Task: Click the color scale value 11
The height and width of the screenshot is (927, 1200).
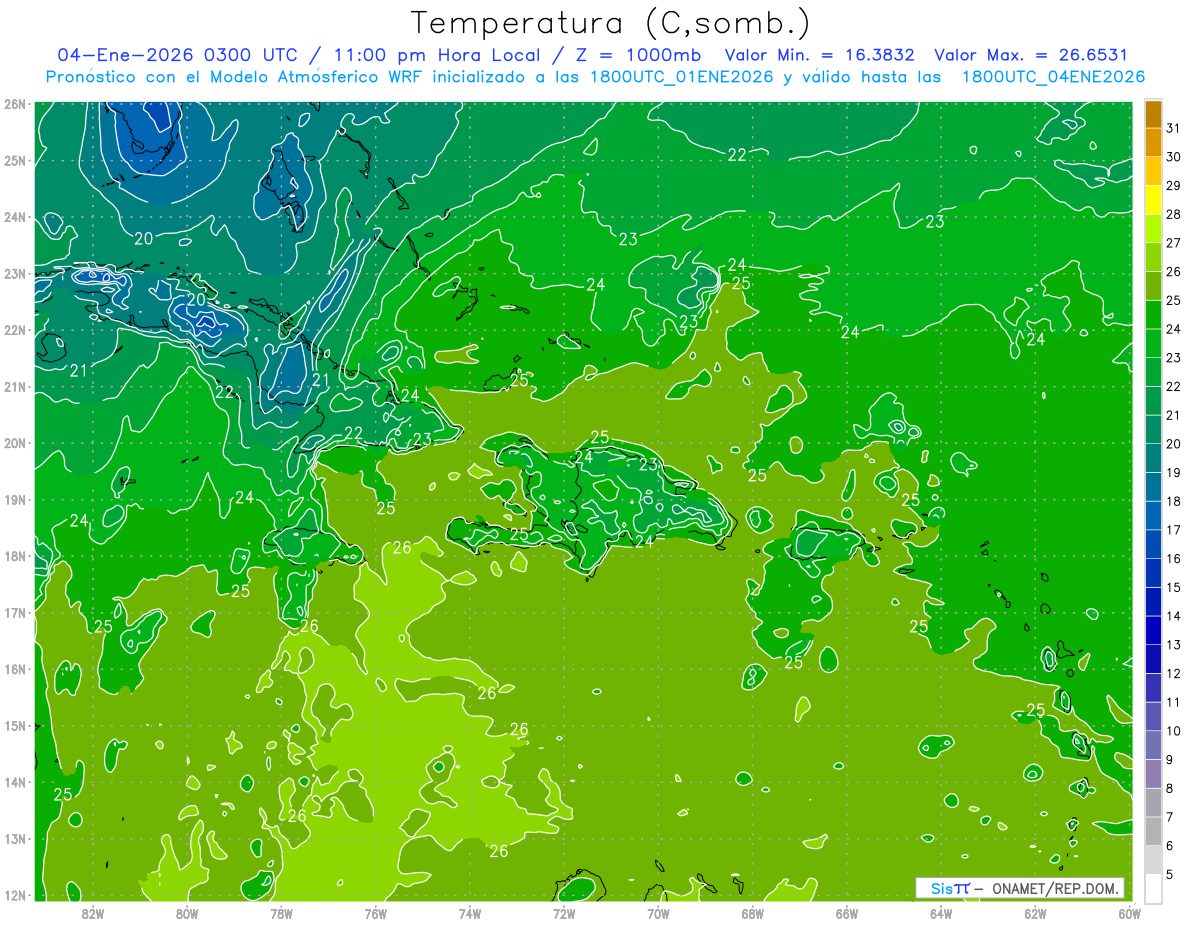Action: (x=1173, y=702)
